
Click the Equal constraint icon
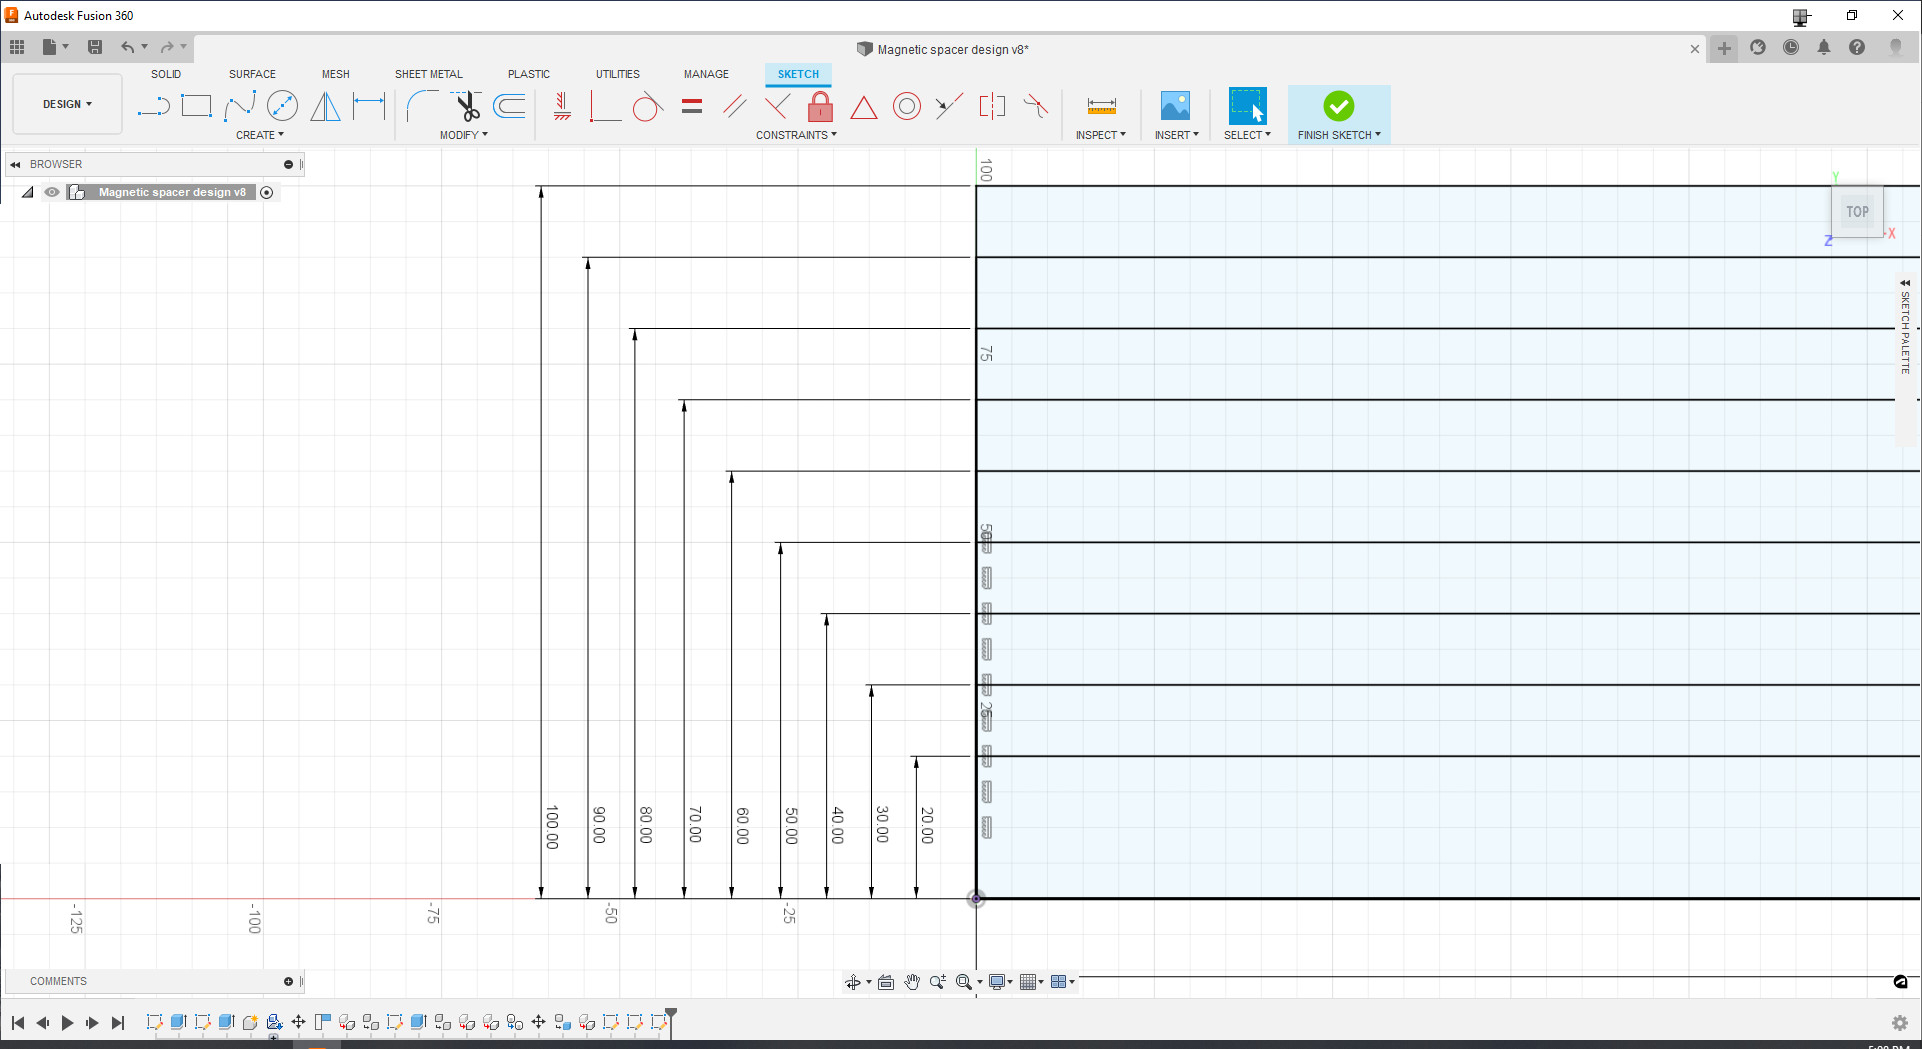point(692,106)
